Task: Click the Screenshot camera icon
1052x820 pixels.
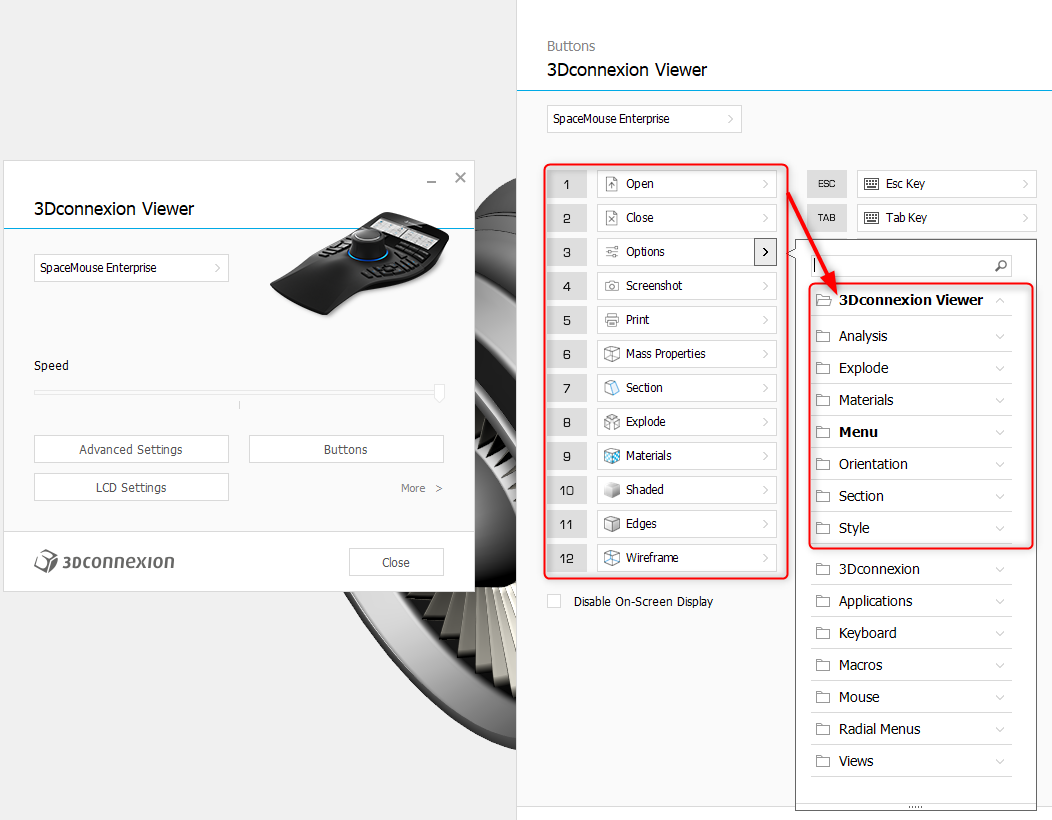Action: (x=611, y=286)
